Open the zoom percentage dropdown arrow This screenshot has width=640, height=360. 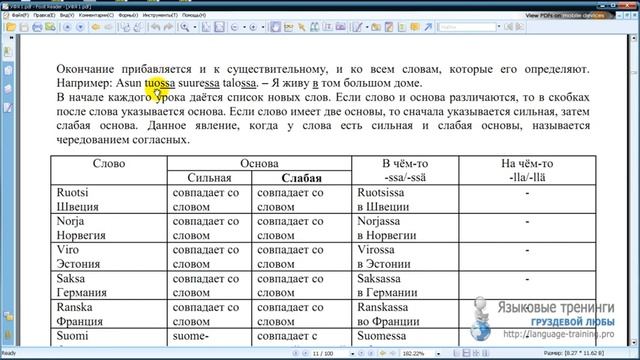point(438,353)
